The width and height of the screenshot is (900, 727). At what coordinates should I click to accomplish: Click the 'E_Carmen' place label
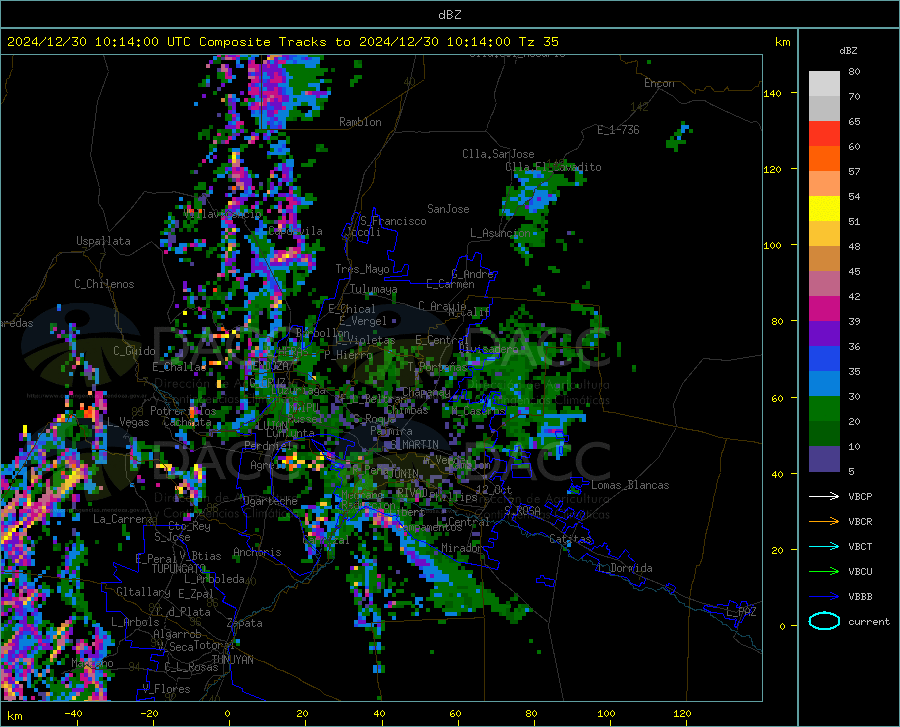click(450, 283)
